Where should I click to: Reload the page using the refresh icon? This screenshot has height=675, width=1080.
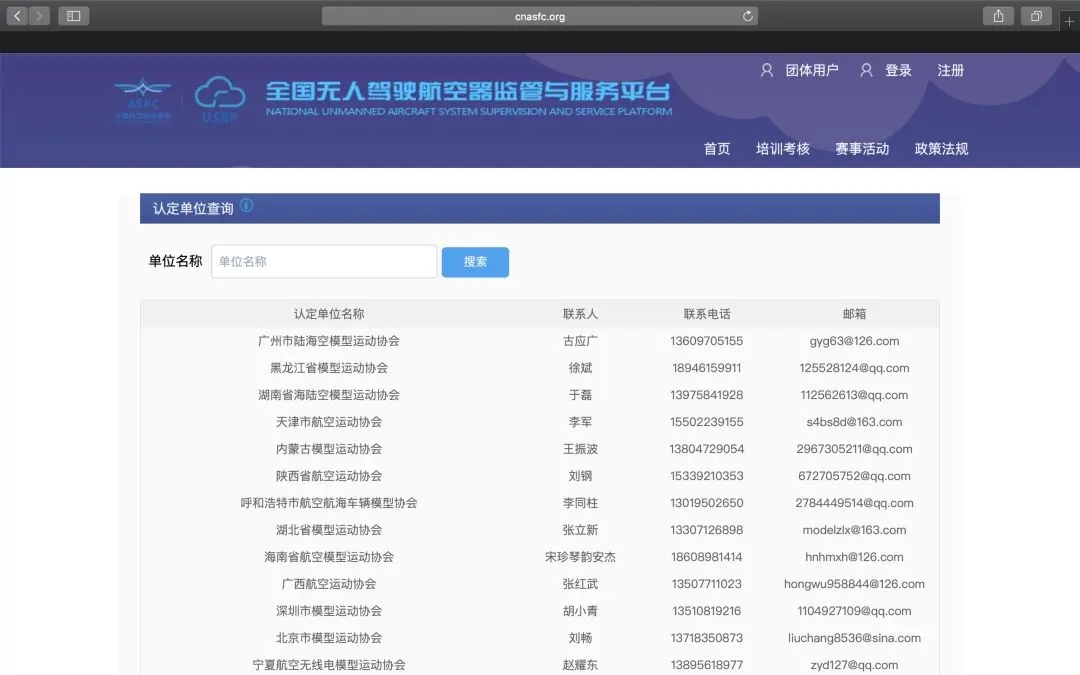pyautogui.click(x=747, y=15)
